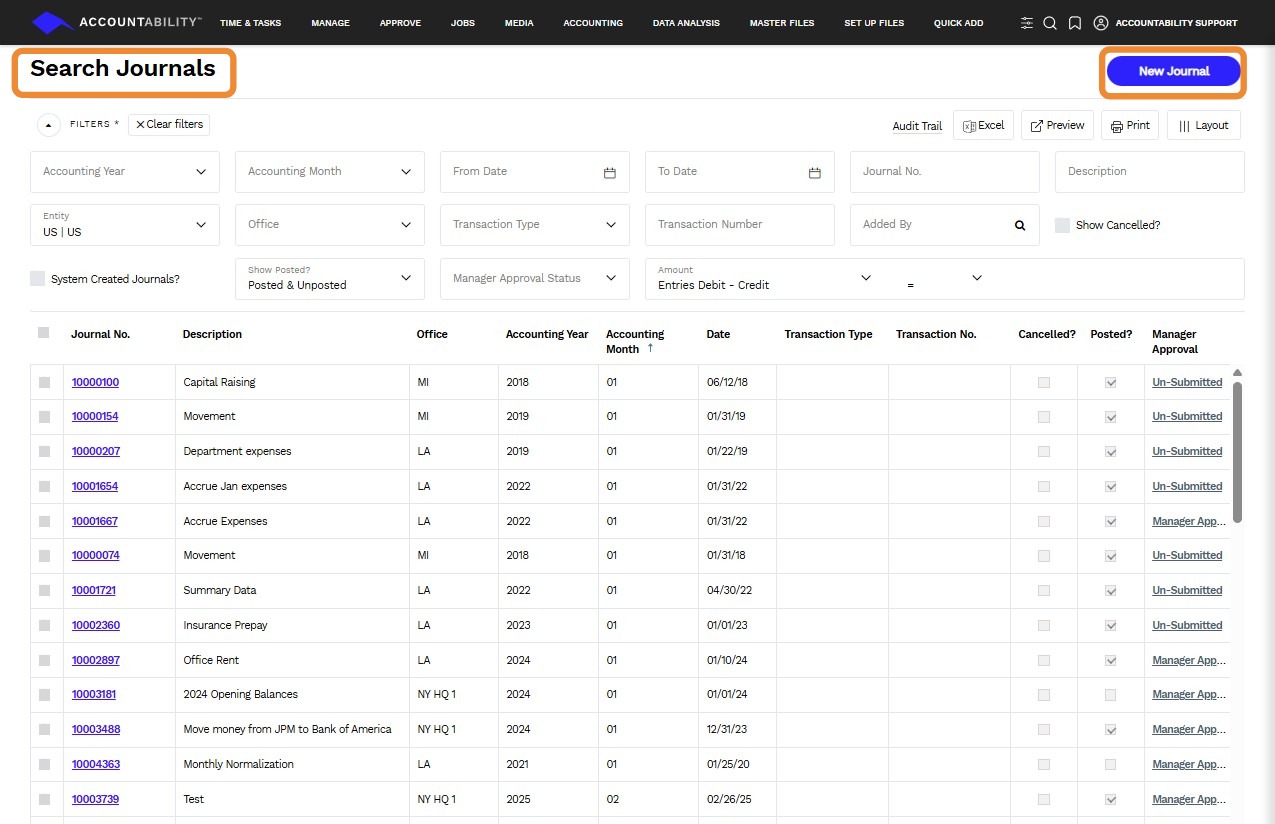The height and width of the screenshot is (824, 1275).
Task: Open the Layout options
Action: (1204, 125)
